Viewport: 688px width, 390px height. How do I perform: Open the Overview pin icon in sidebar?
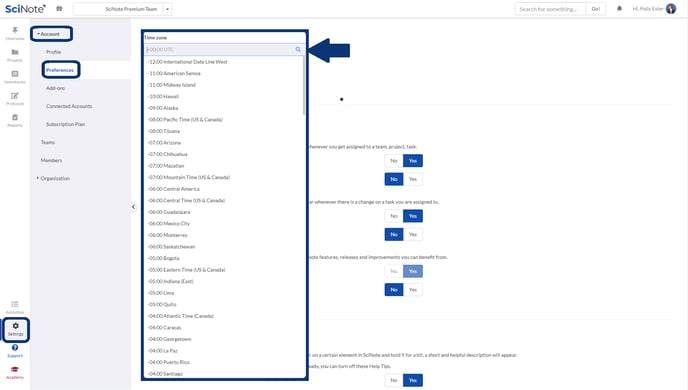click(15, 30)
